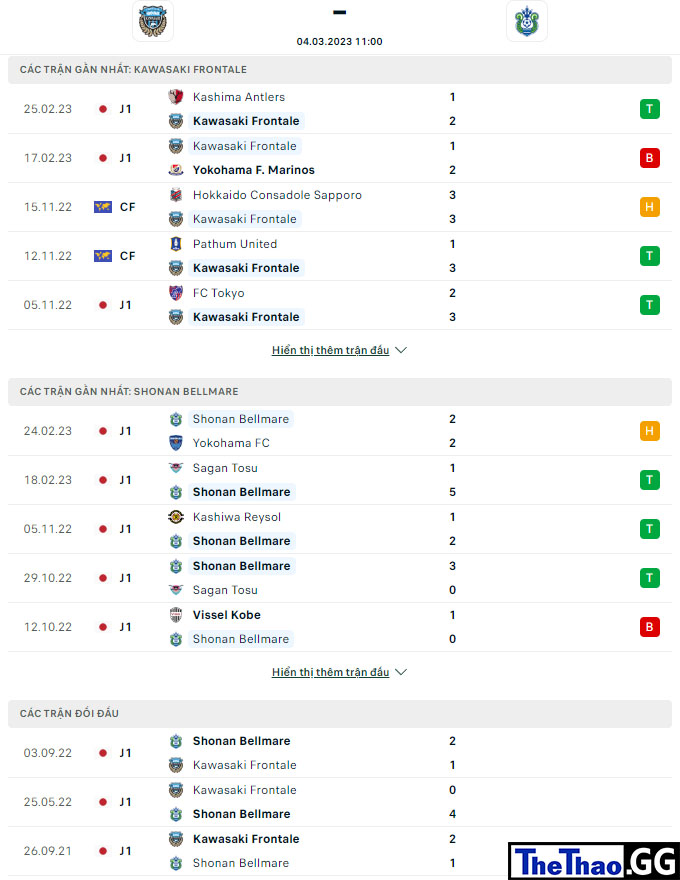Click the orange H badge for 15.11.22 match
This screenshot has height=880, width=680.
coord(650,207)
